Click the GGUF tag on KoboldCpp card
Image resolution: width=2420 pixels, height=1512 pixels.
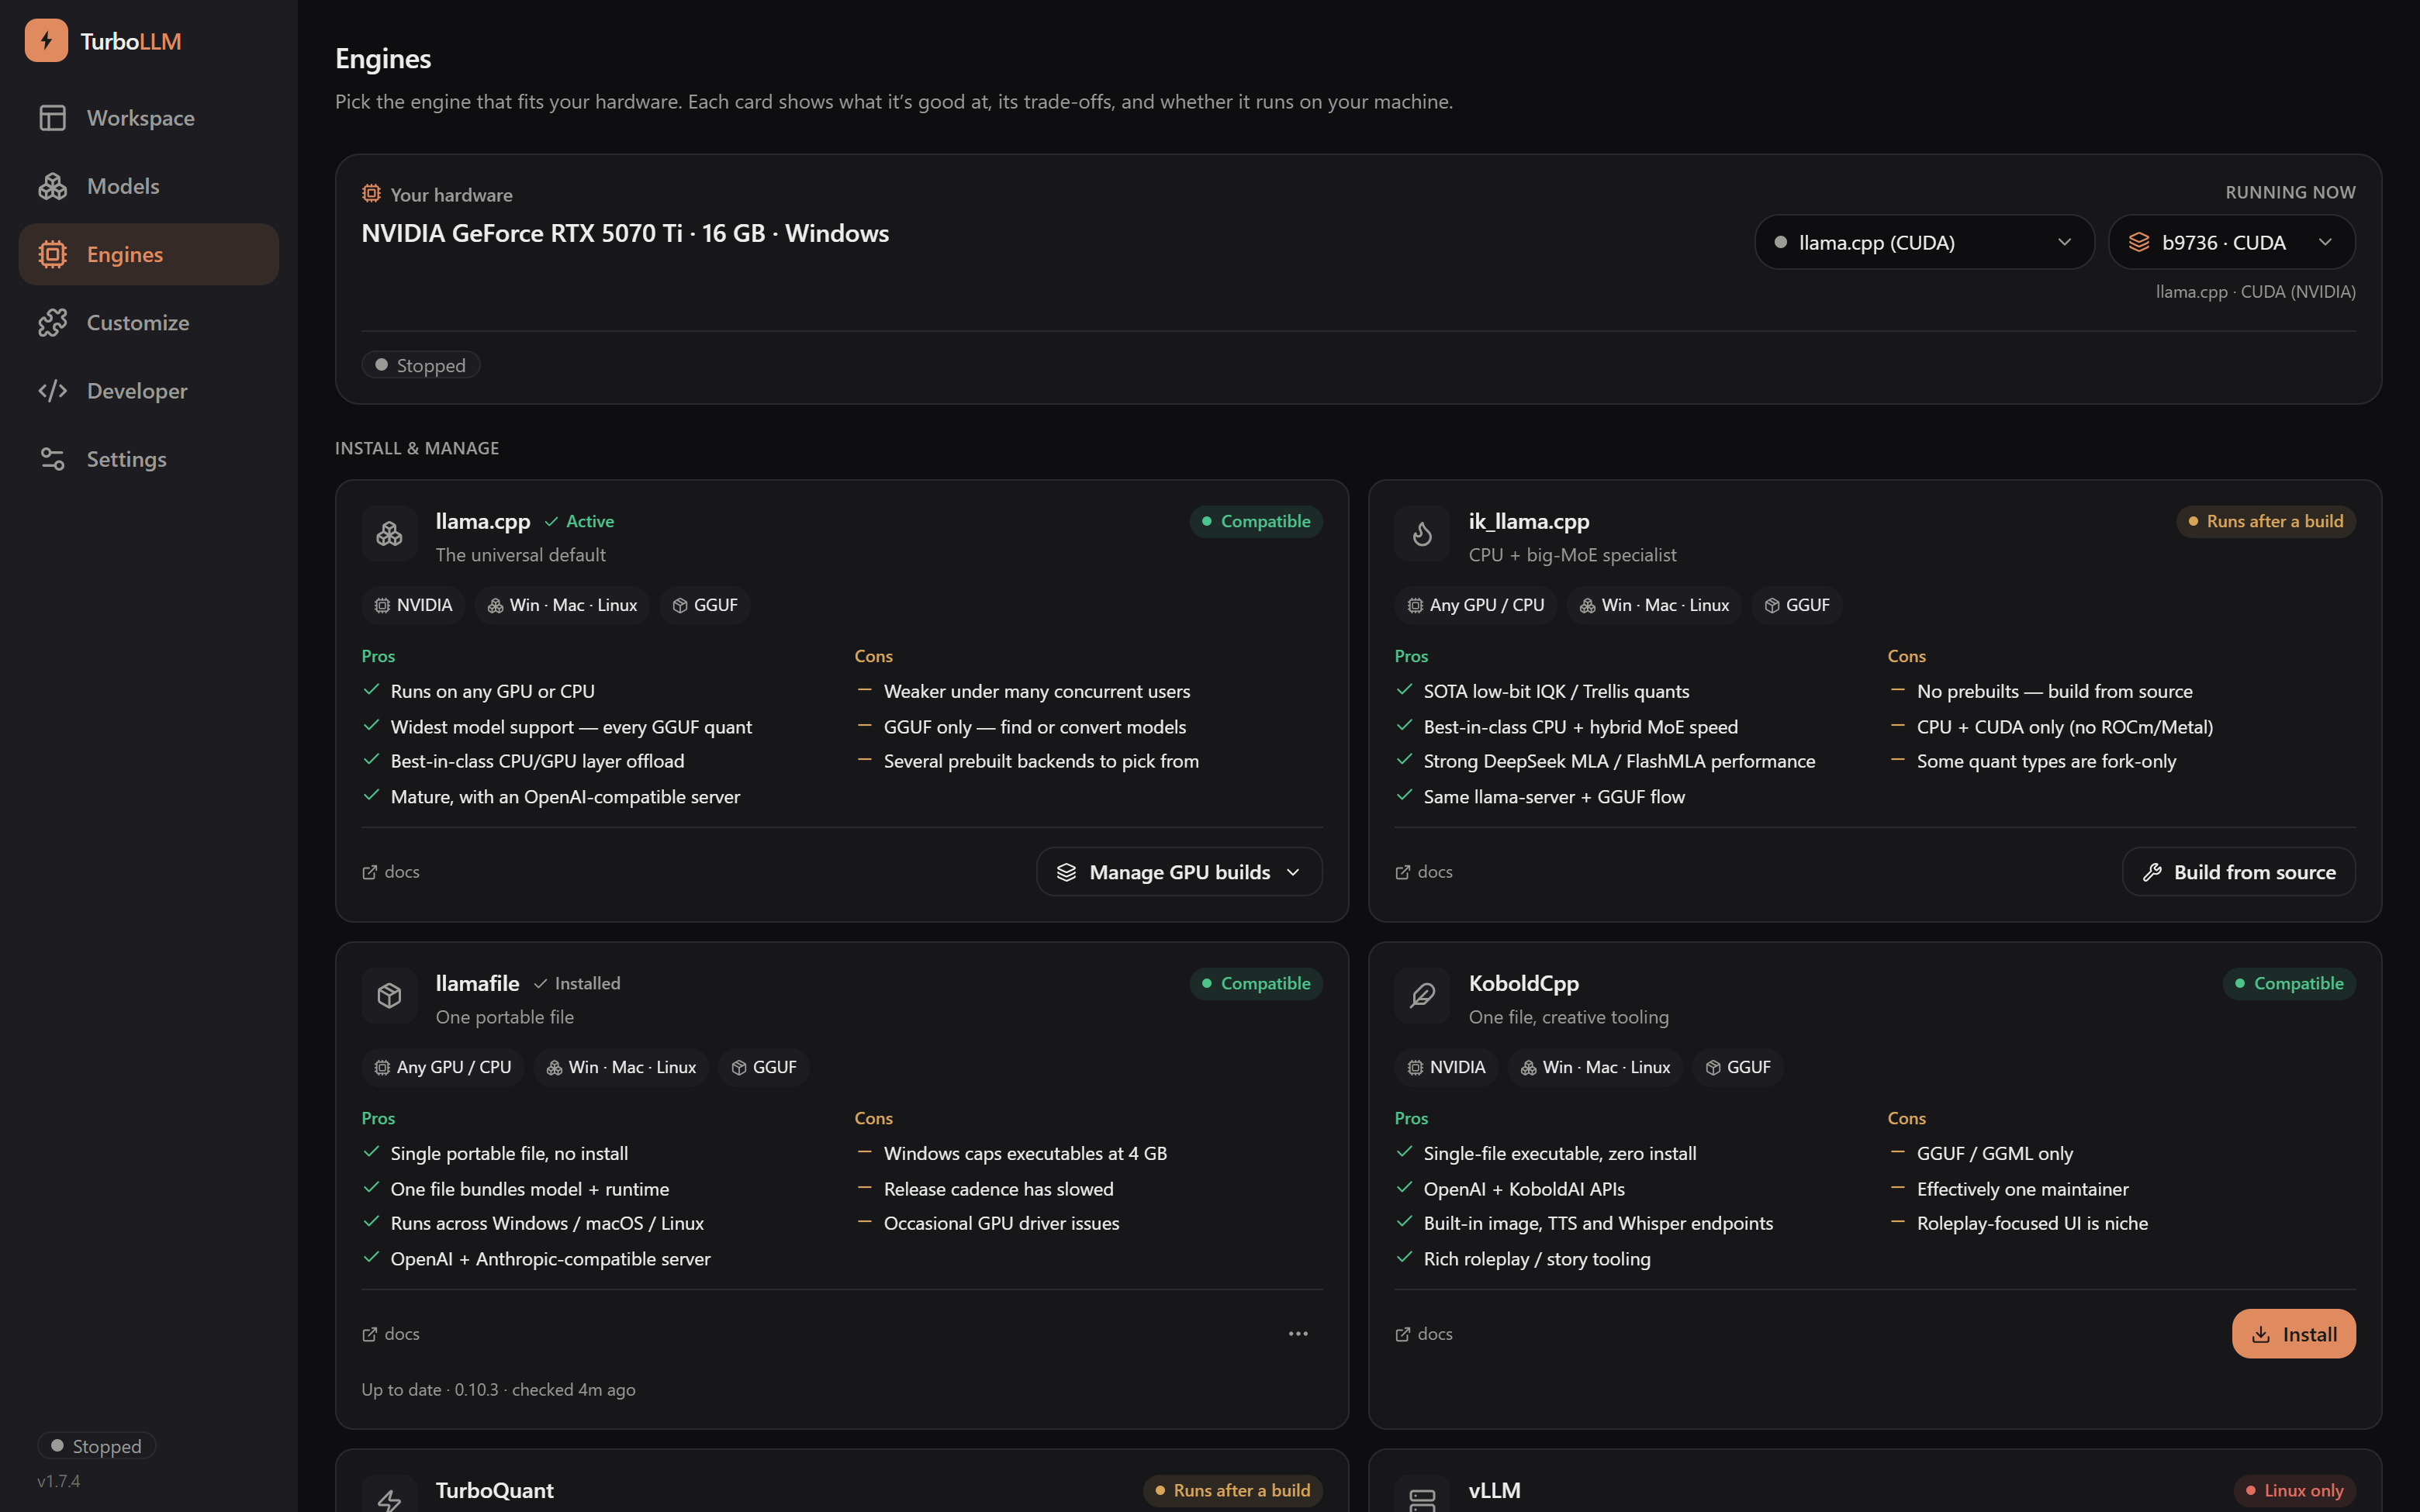click(1737, 1067)
